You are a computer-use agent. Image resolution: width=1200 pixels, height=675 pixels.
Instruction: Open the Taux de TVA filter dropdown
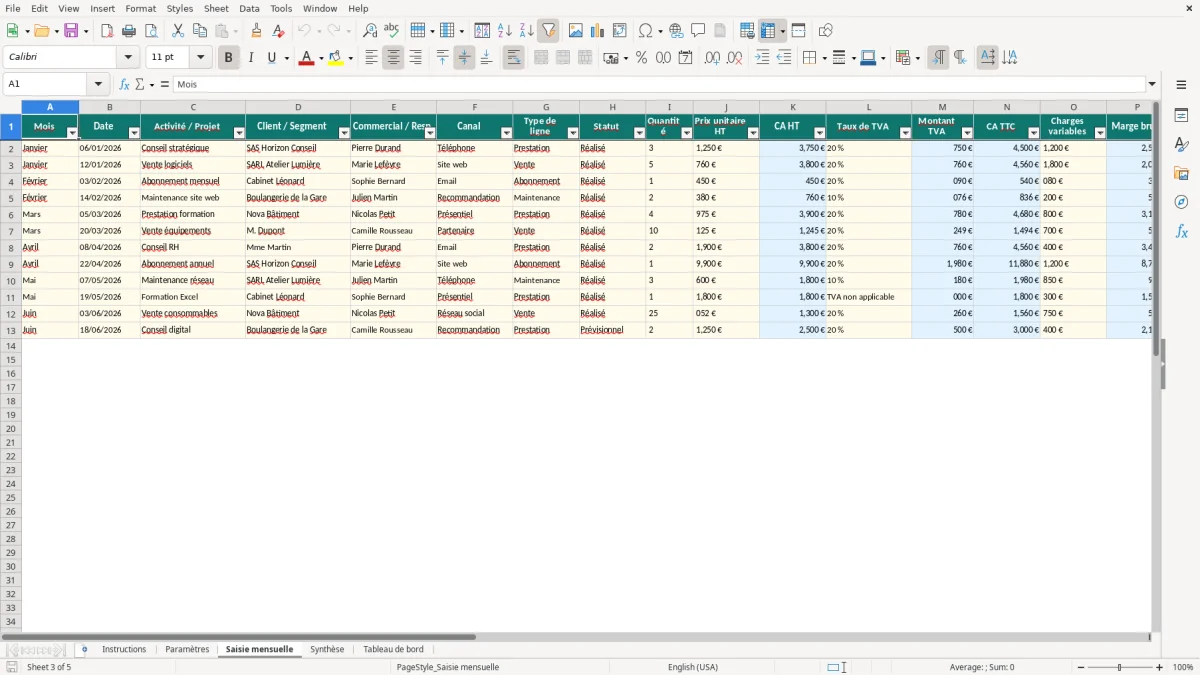point(905,133)
